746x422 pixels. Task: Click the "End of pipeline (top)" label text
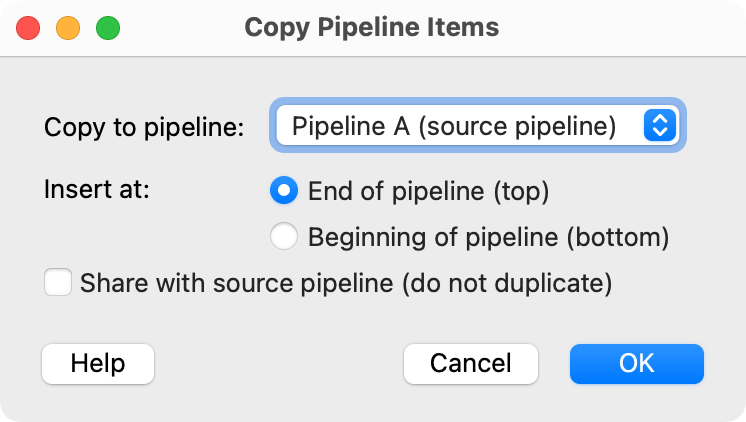pos(429,189)
